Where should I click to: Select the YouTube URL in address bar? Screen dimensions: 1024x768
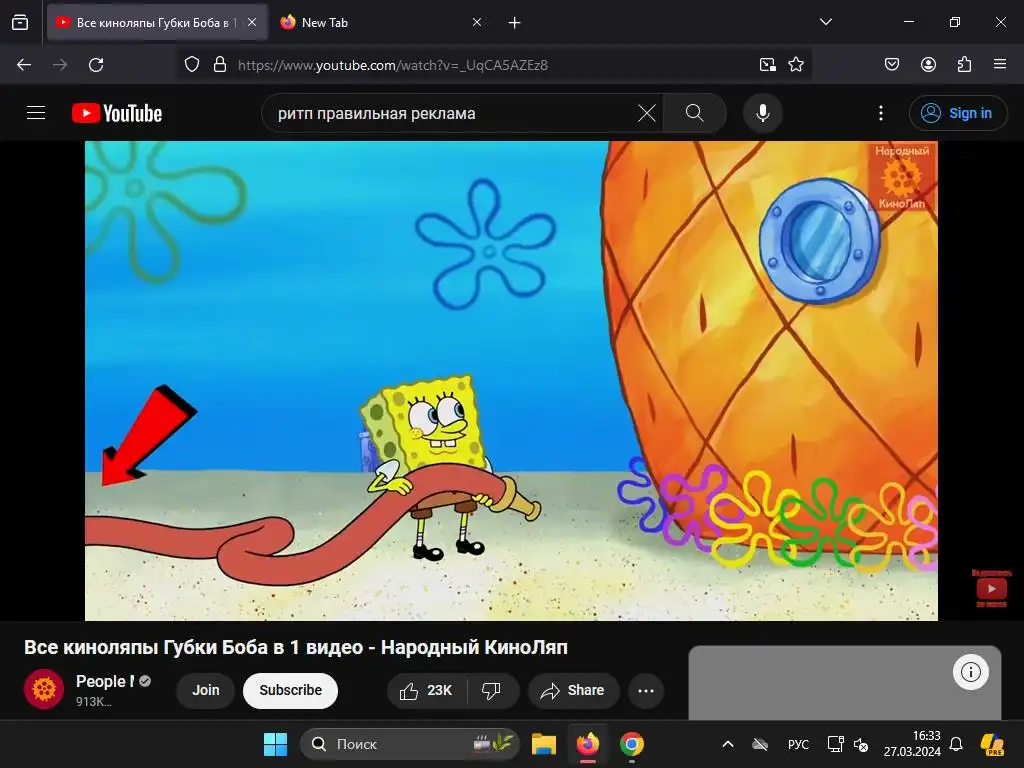click(x=392, y=65)
